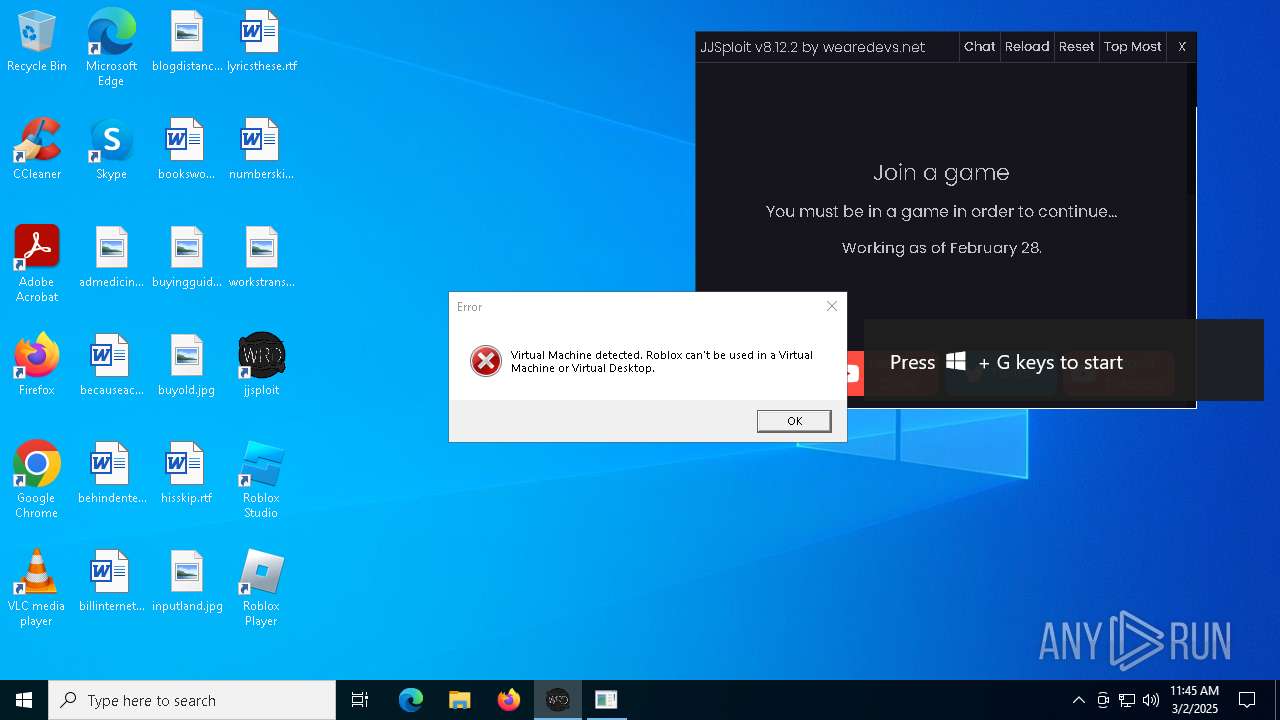Open the CCleaner desktop shortcut
1280x720 pixels.
tap(37, 150)
